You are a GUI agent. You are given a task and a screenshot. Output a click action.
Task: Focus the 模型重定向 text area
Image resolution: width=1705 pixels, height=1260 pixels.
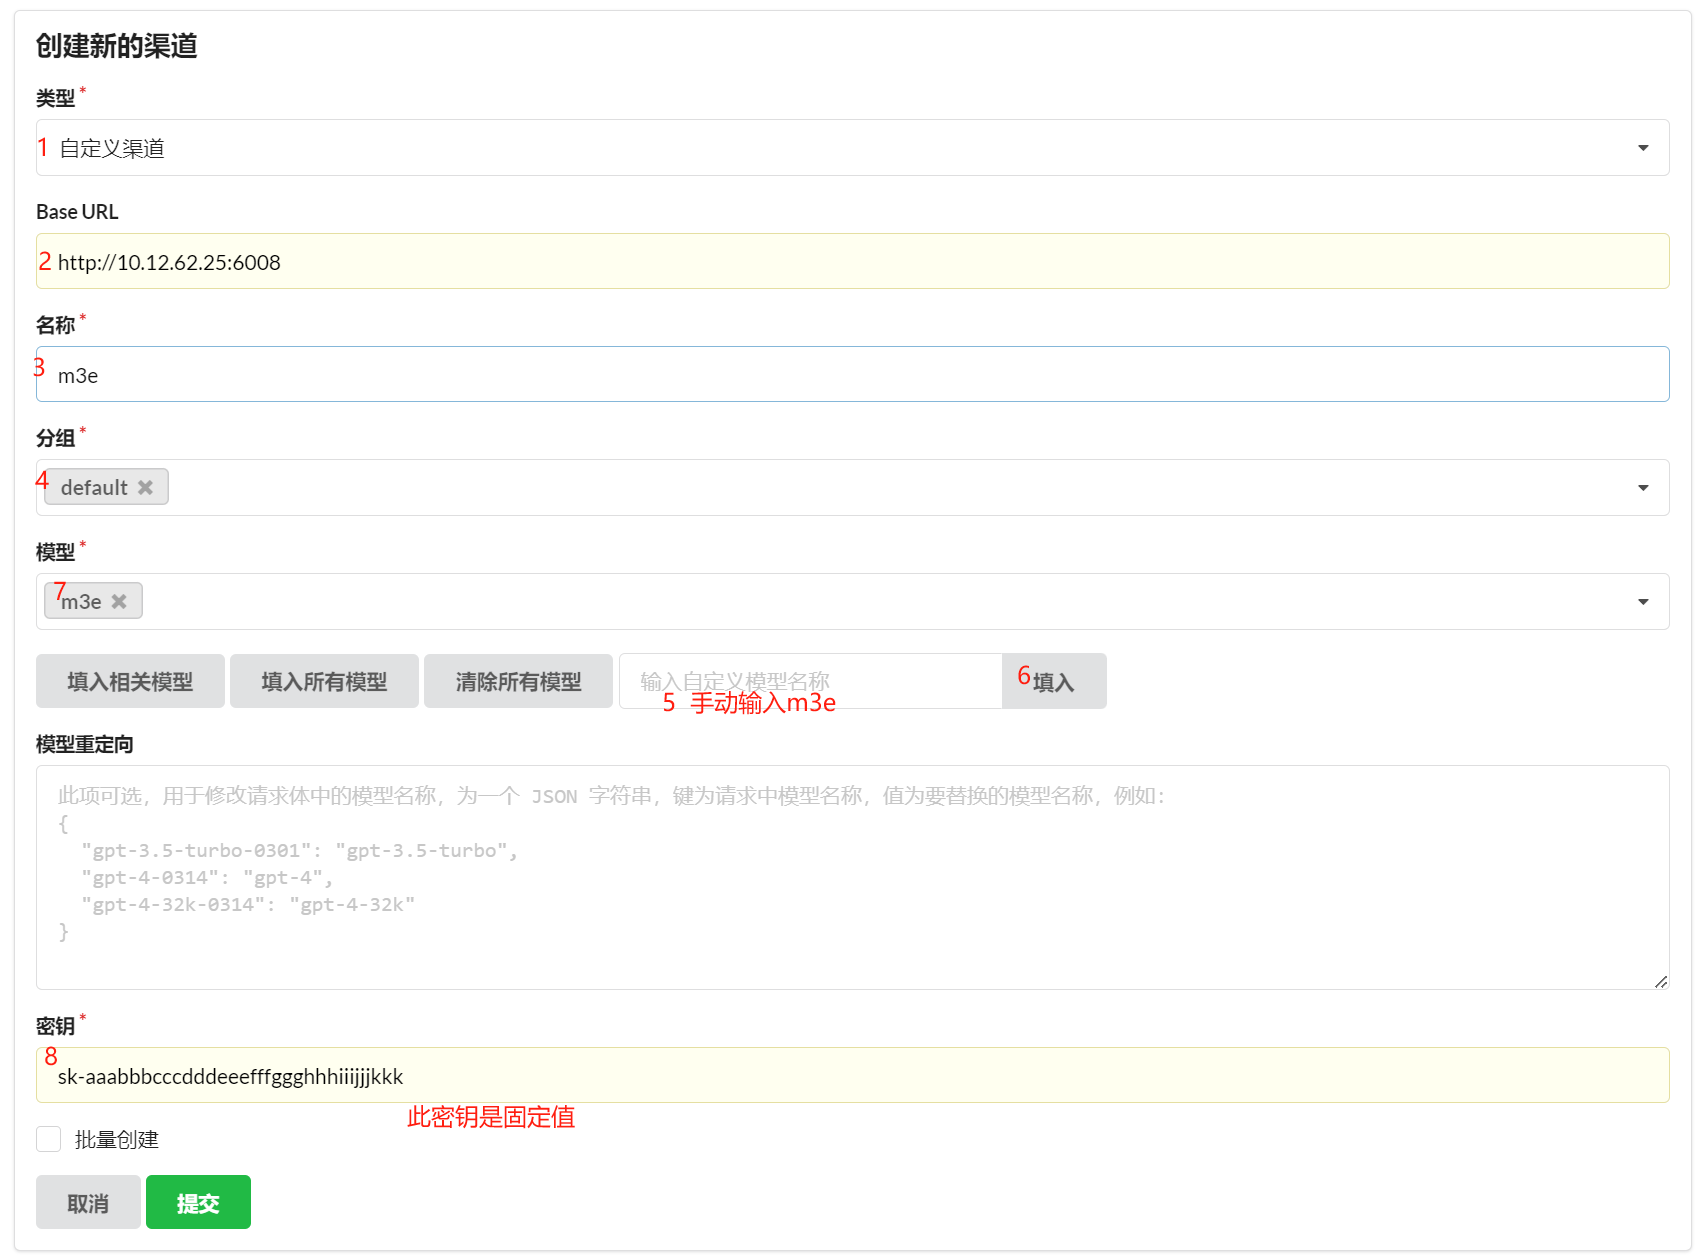point(852,878)
